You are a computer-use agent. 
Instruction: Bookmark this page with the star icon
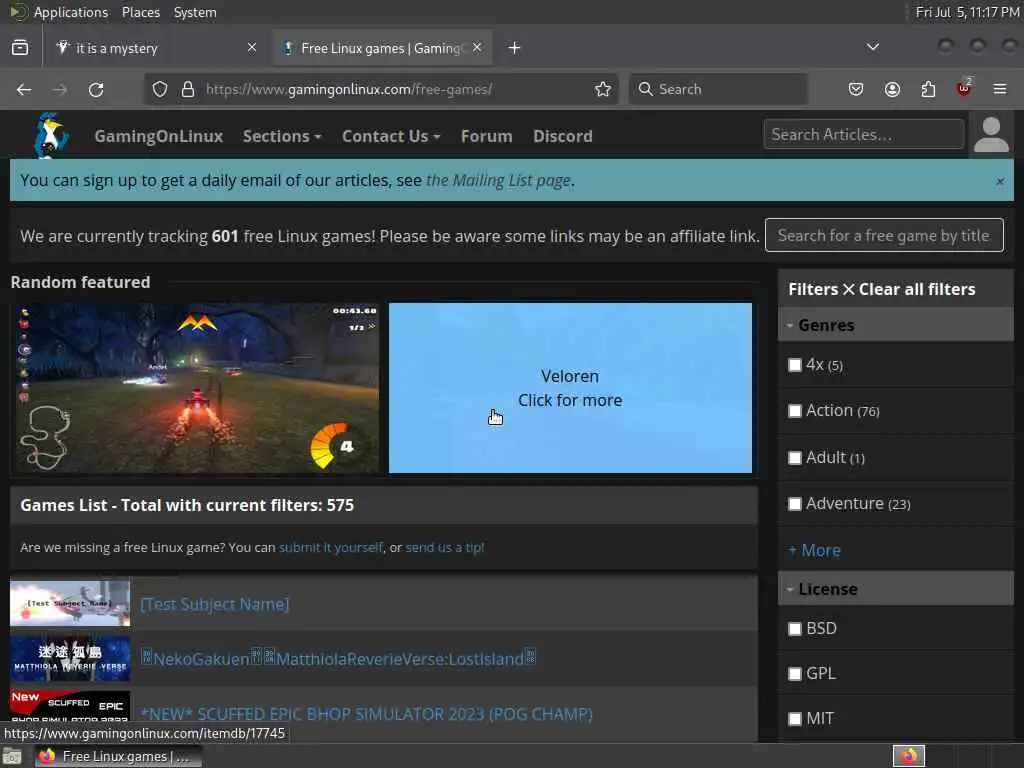tap(603, 89)
